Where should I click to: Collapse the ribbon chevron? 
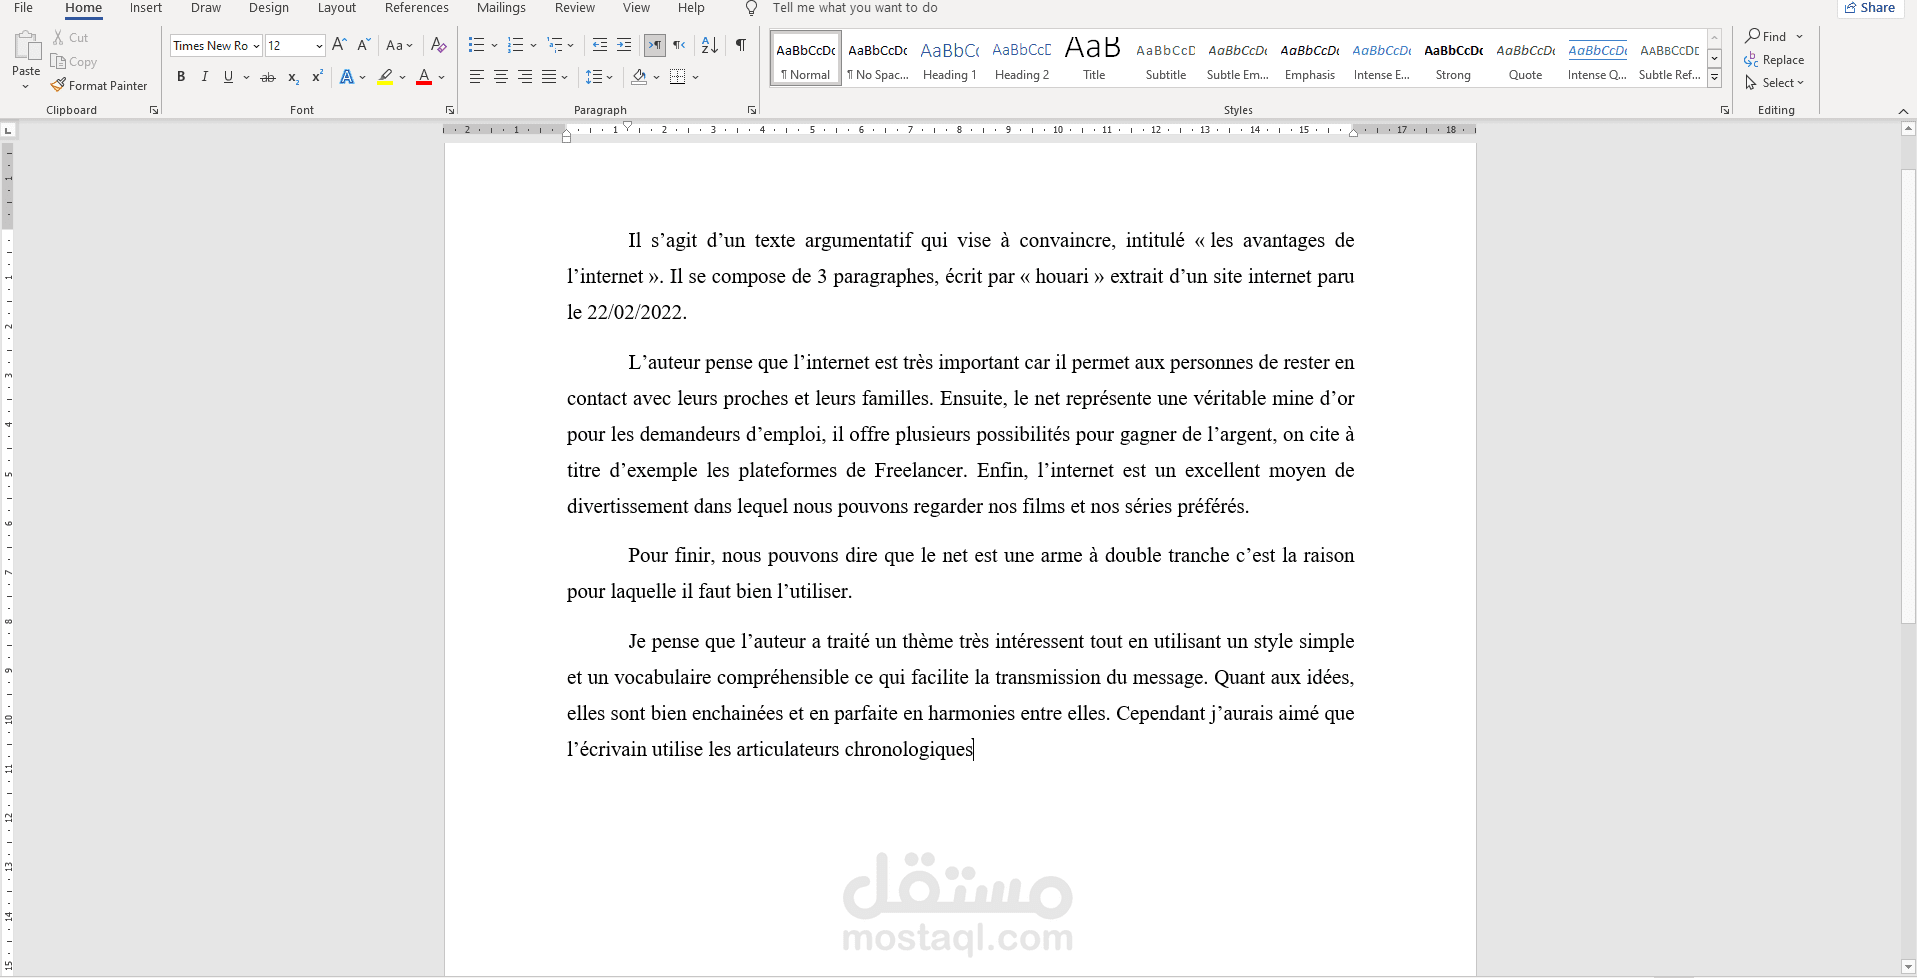tap(1903, 110)
